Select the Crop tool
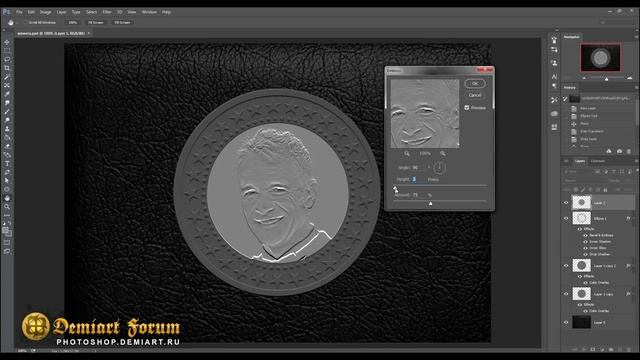The height and width of the screenshot is (360, 640). pos(7,68)
